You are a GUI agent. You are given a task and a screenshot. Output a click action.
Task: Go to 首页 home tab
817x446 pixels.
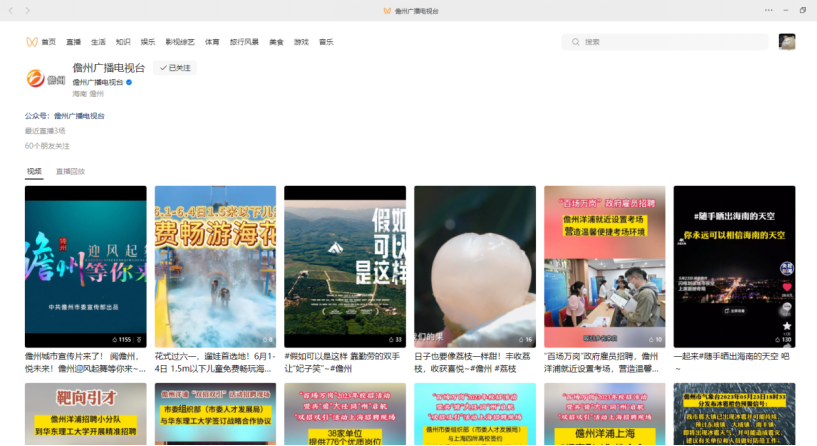click(48, 42)
